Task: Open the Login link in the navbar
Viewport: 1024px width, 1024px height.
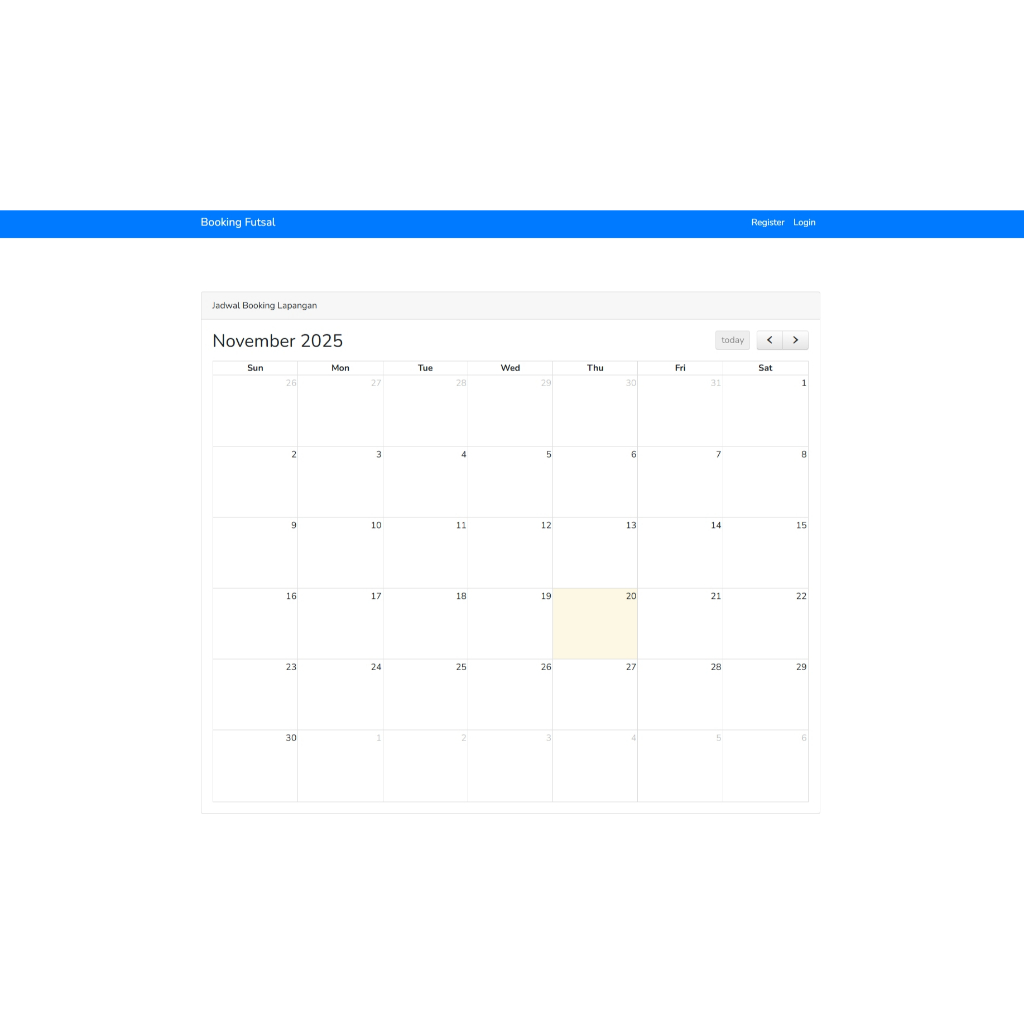Action: [804, 222]
